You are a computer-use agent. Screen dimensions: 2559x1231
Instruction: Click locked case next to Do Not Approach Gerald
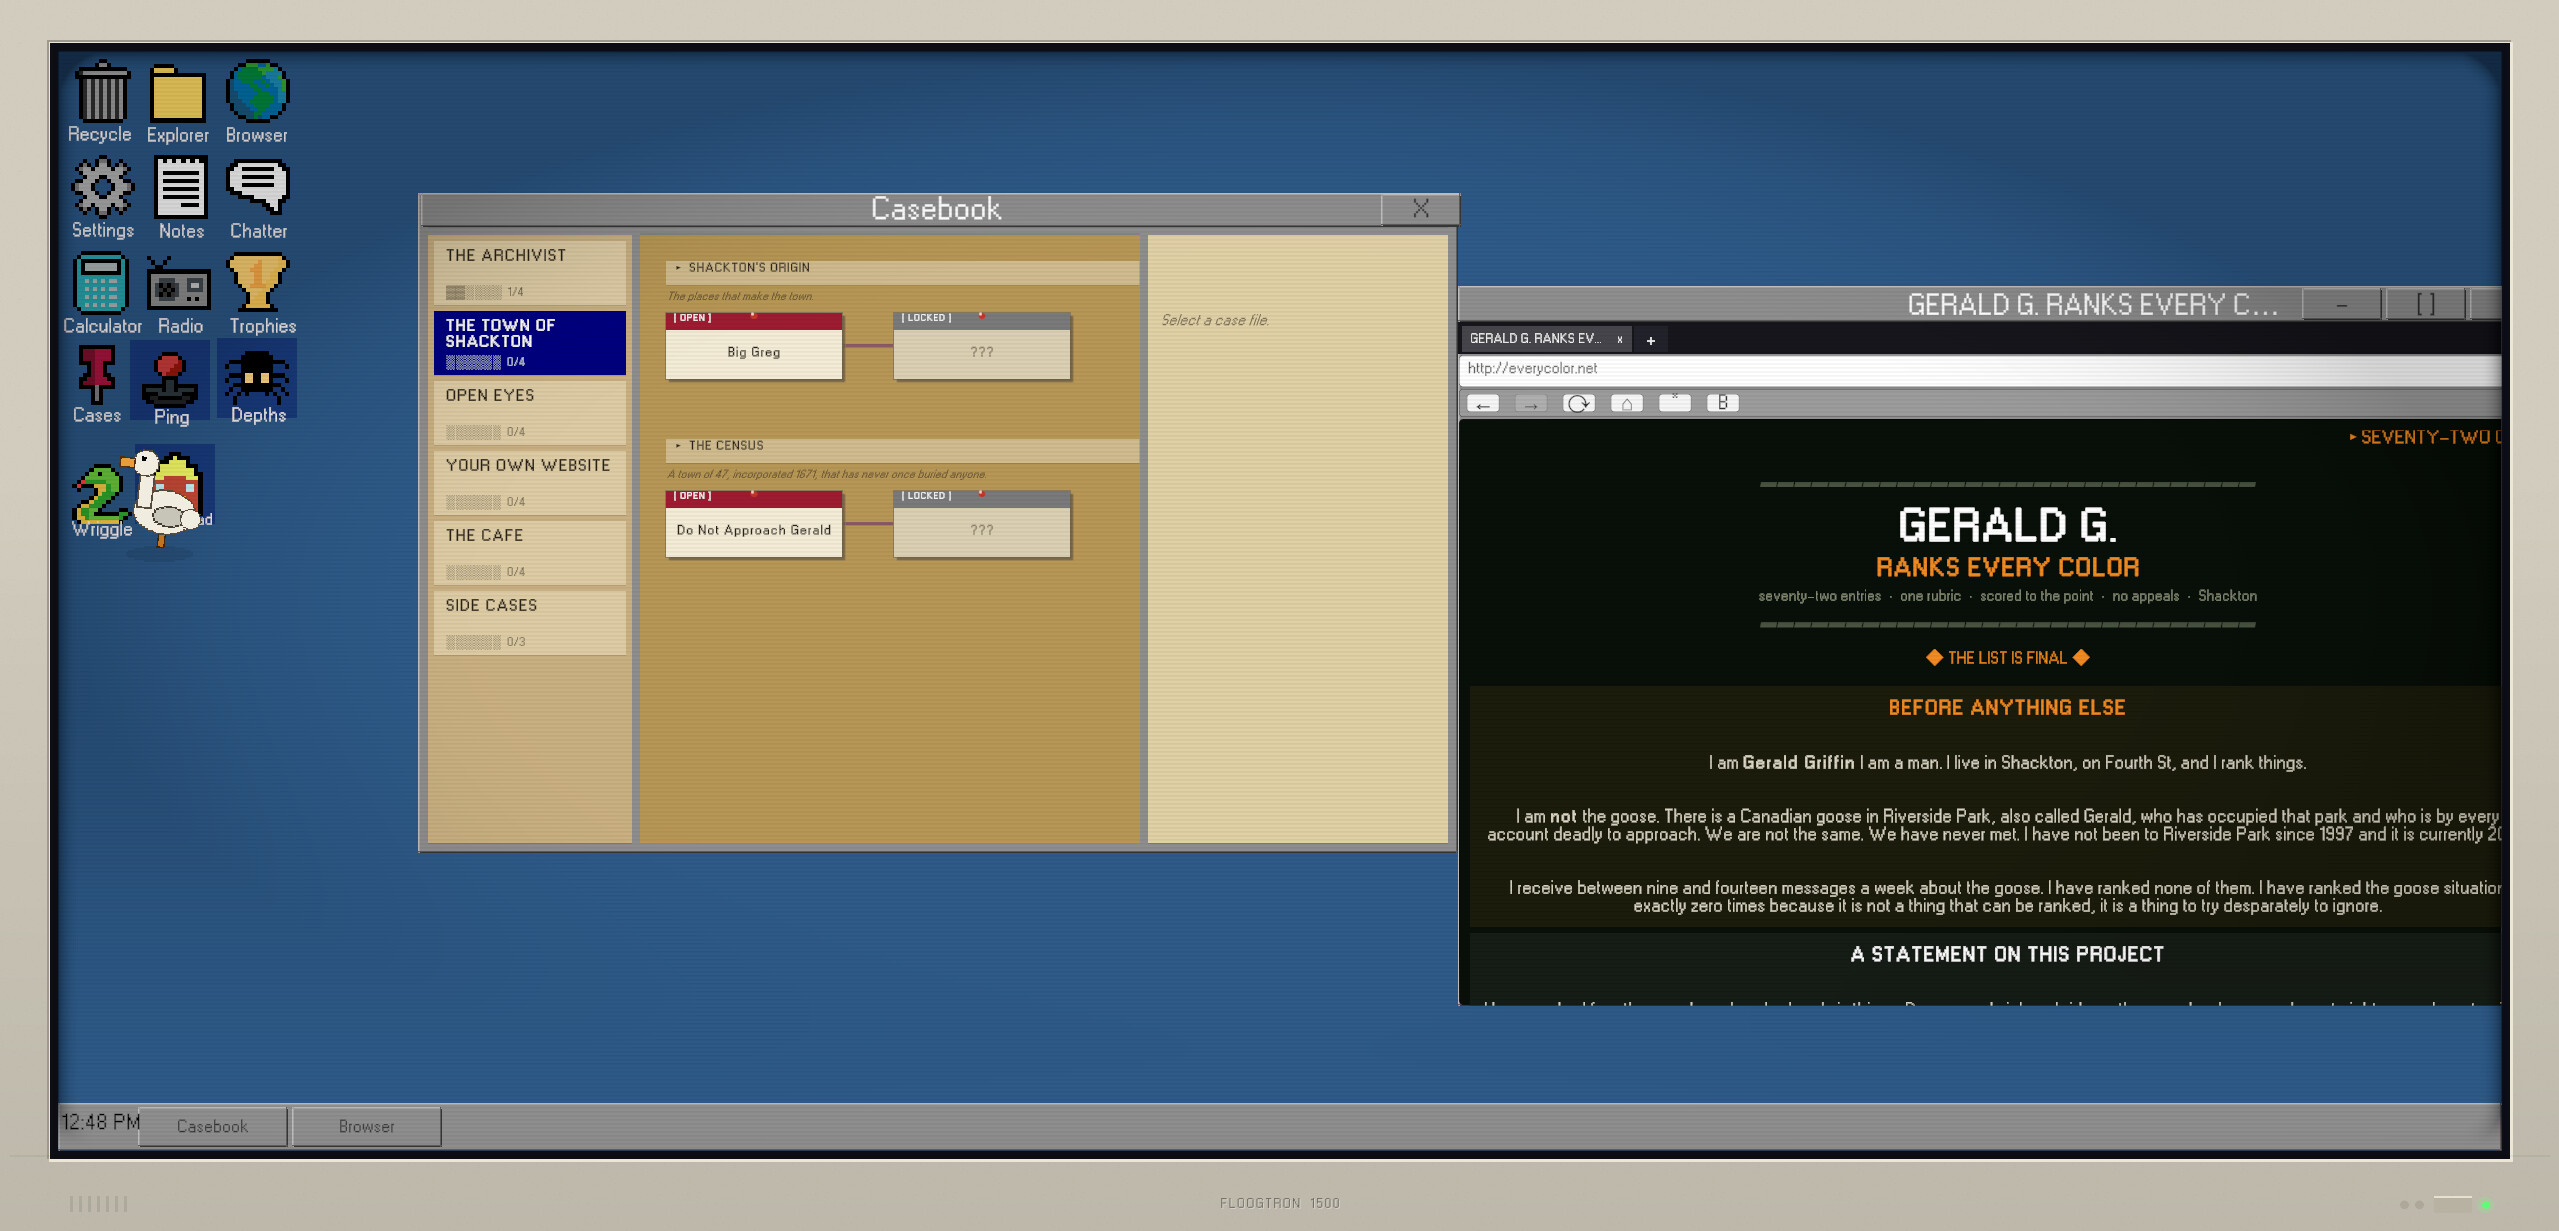coord(982,523)
